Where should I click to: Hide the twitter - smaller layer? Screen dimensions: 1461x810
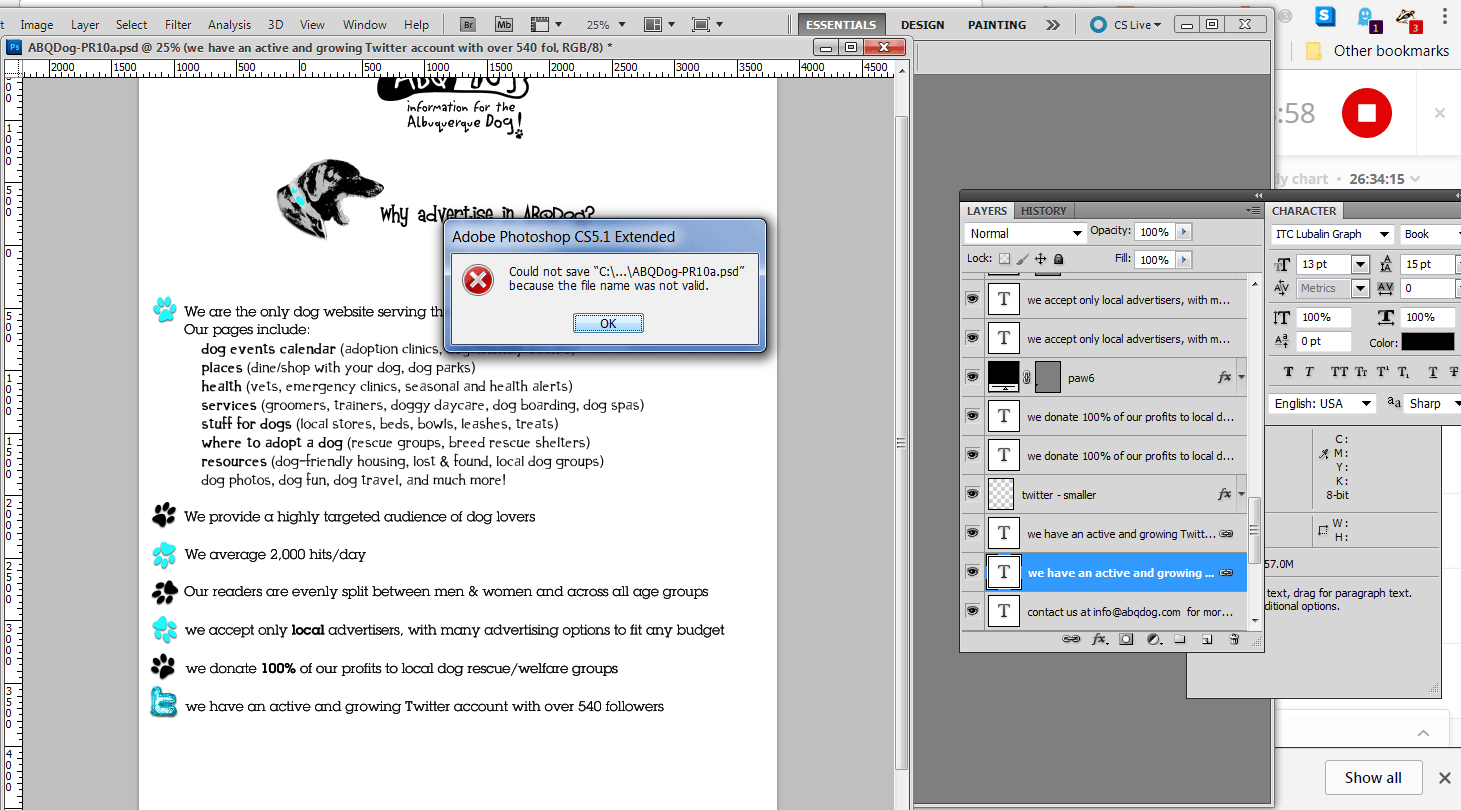pyautogui.click(x=972, y=494)
